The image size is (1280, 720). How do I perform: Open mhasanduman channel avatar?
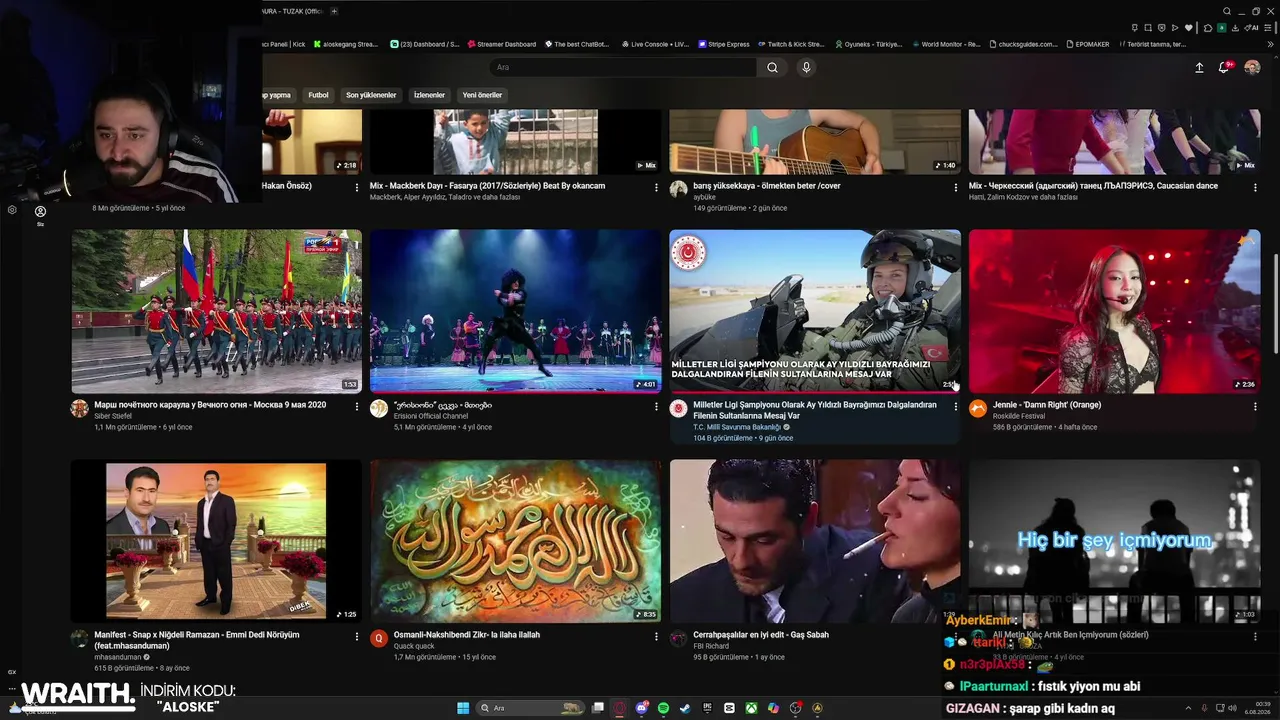(x=79, y=638)
